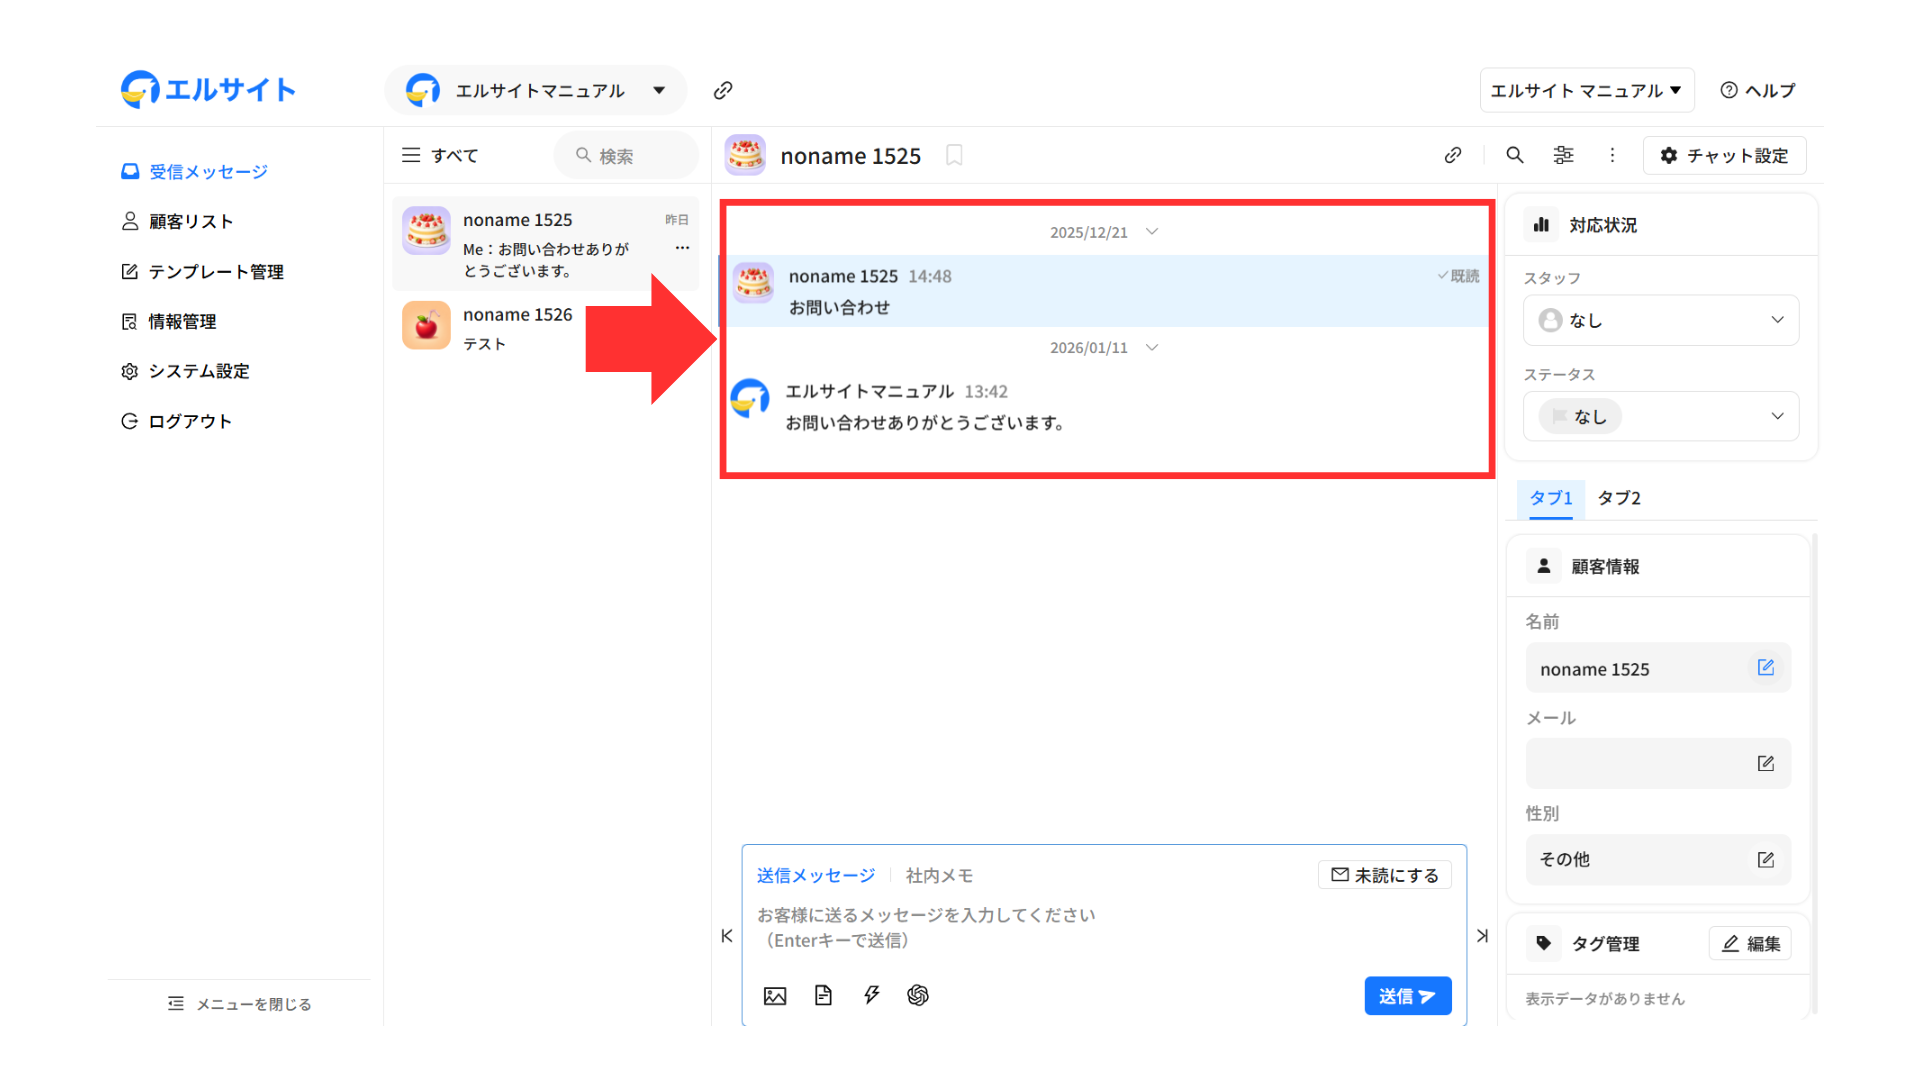Image resolution: width=1920 pixels, height=1080 pixels.
Task: Toggle bookmark next to noname 1525
Action: [954, 155]
